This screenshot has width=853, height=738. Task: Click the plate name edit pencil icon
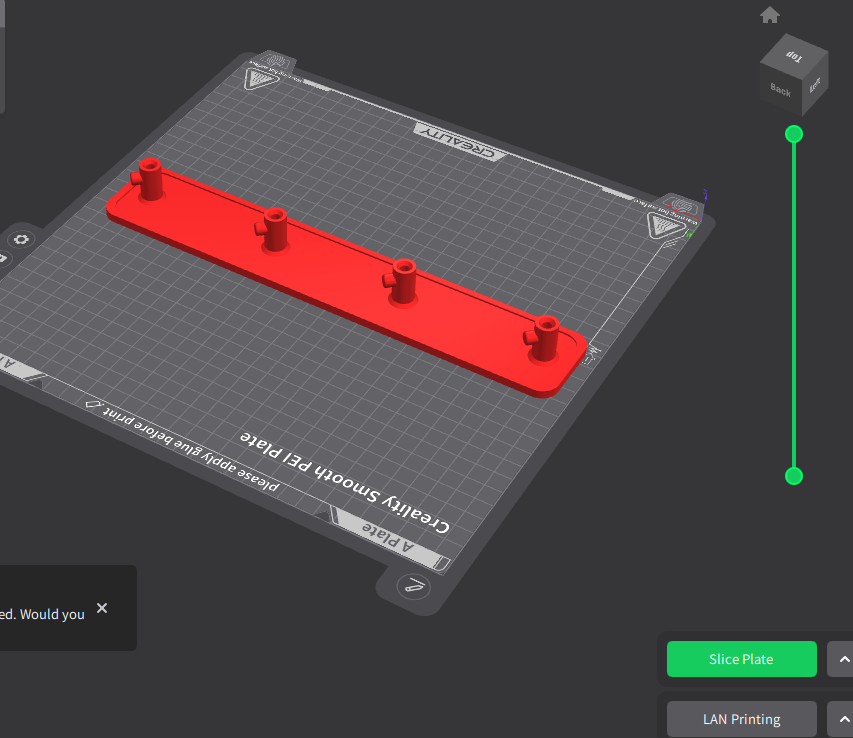point(414,587)
